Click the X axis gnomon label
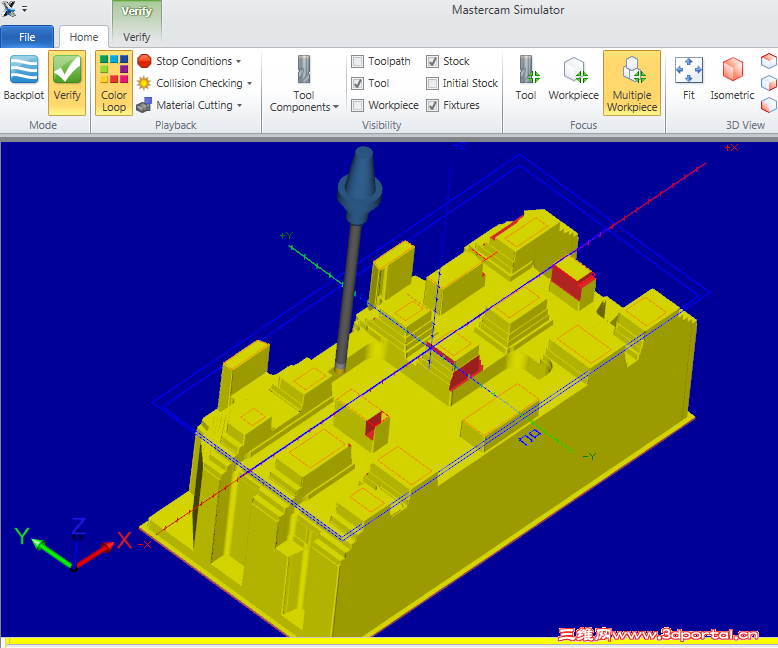 125,540
